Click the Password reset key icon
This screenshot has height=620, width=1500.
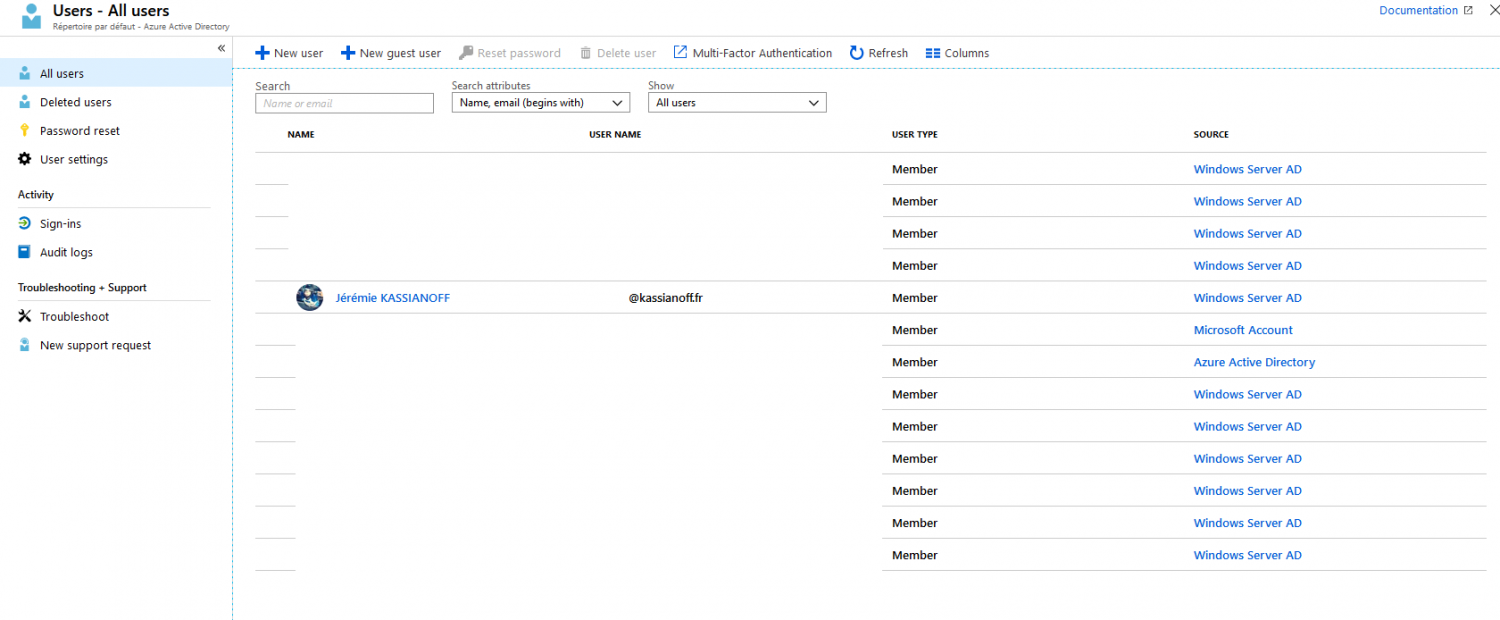[25, 131]
